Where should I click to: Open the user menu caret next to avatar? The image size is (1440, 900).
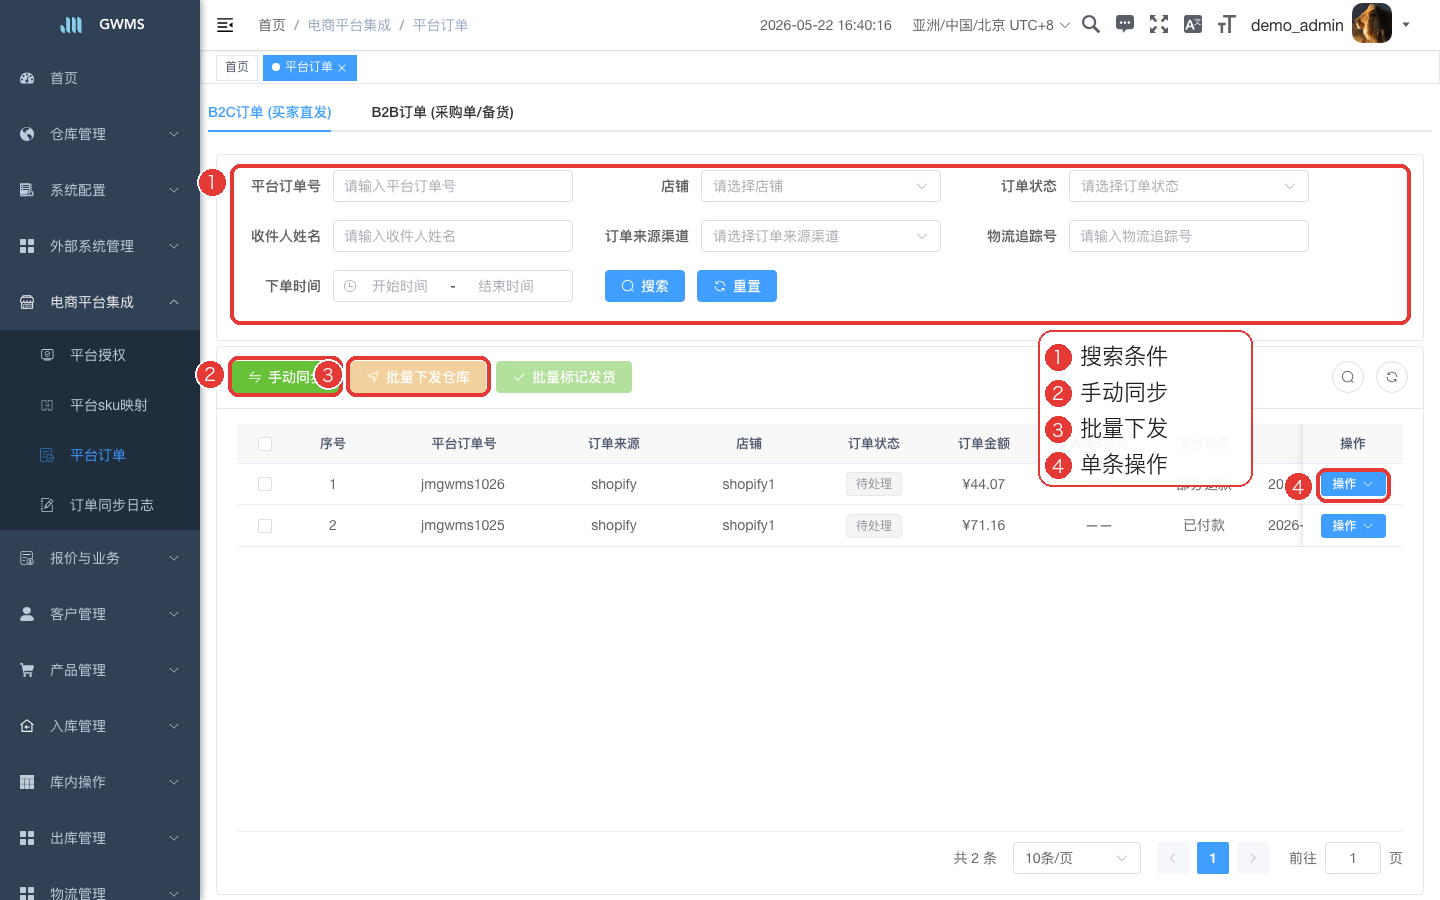(1406, 25)
